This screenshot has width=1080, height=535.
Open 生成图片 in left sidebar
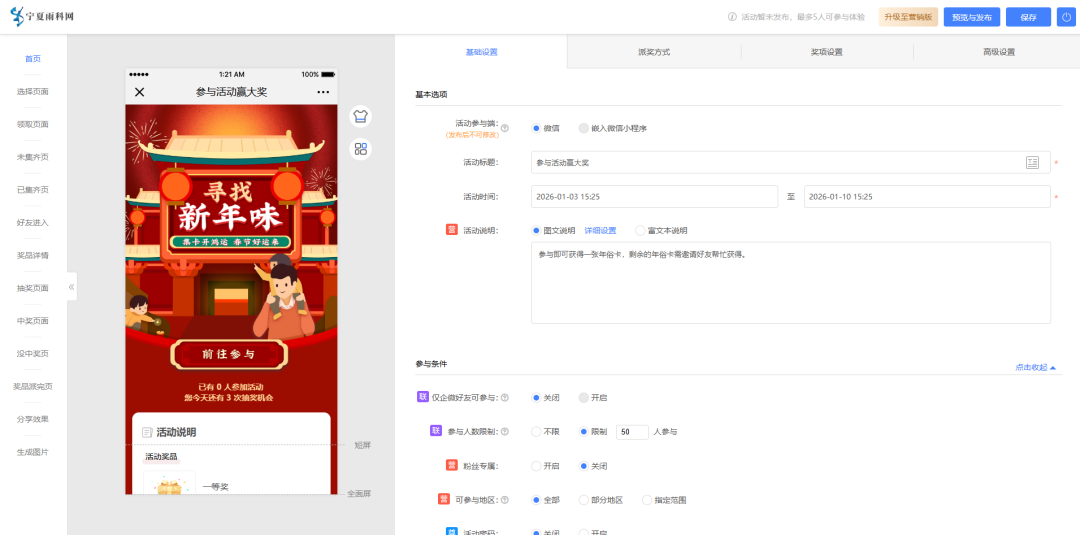[33, 452]
